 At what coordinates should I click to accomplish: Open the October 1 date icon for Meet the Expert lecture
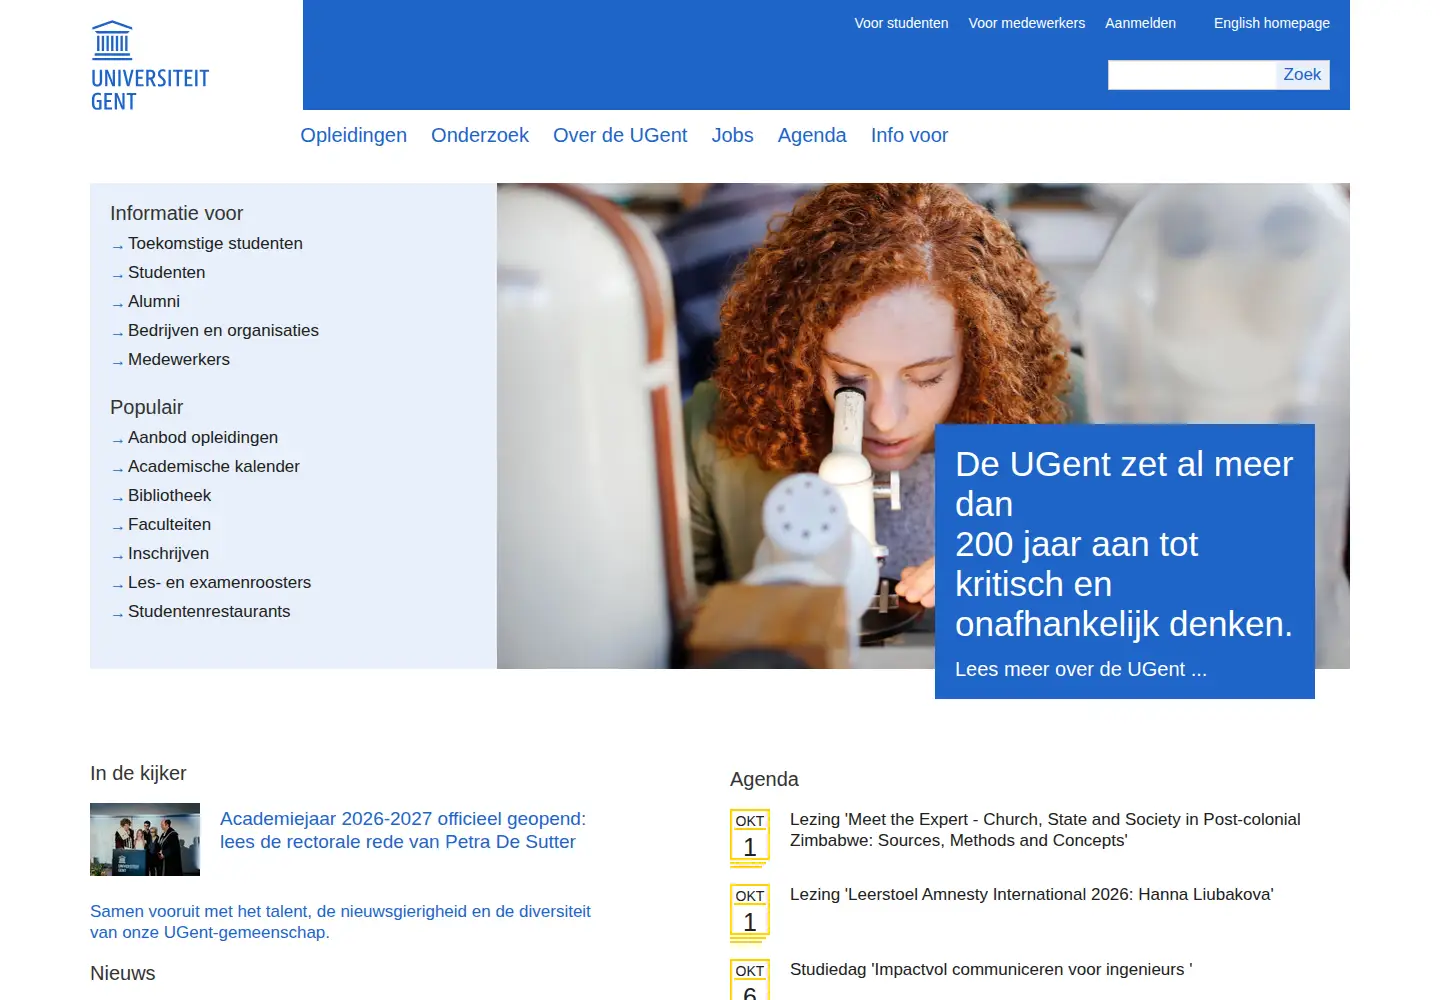[x=750, y=837]
